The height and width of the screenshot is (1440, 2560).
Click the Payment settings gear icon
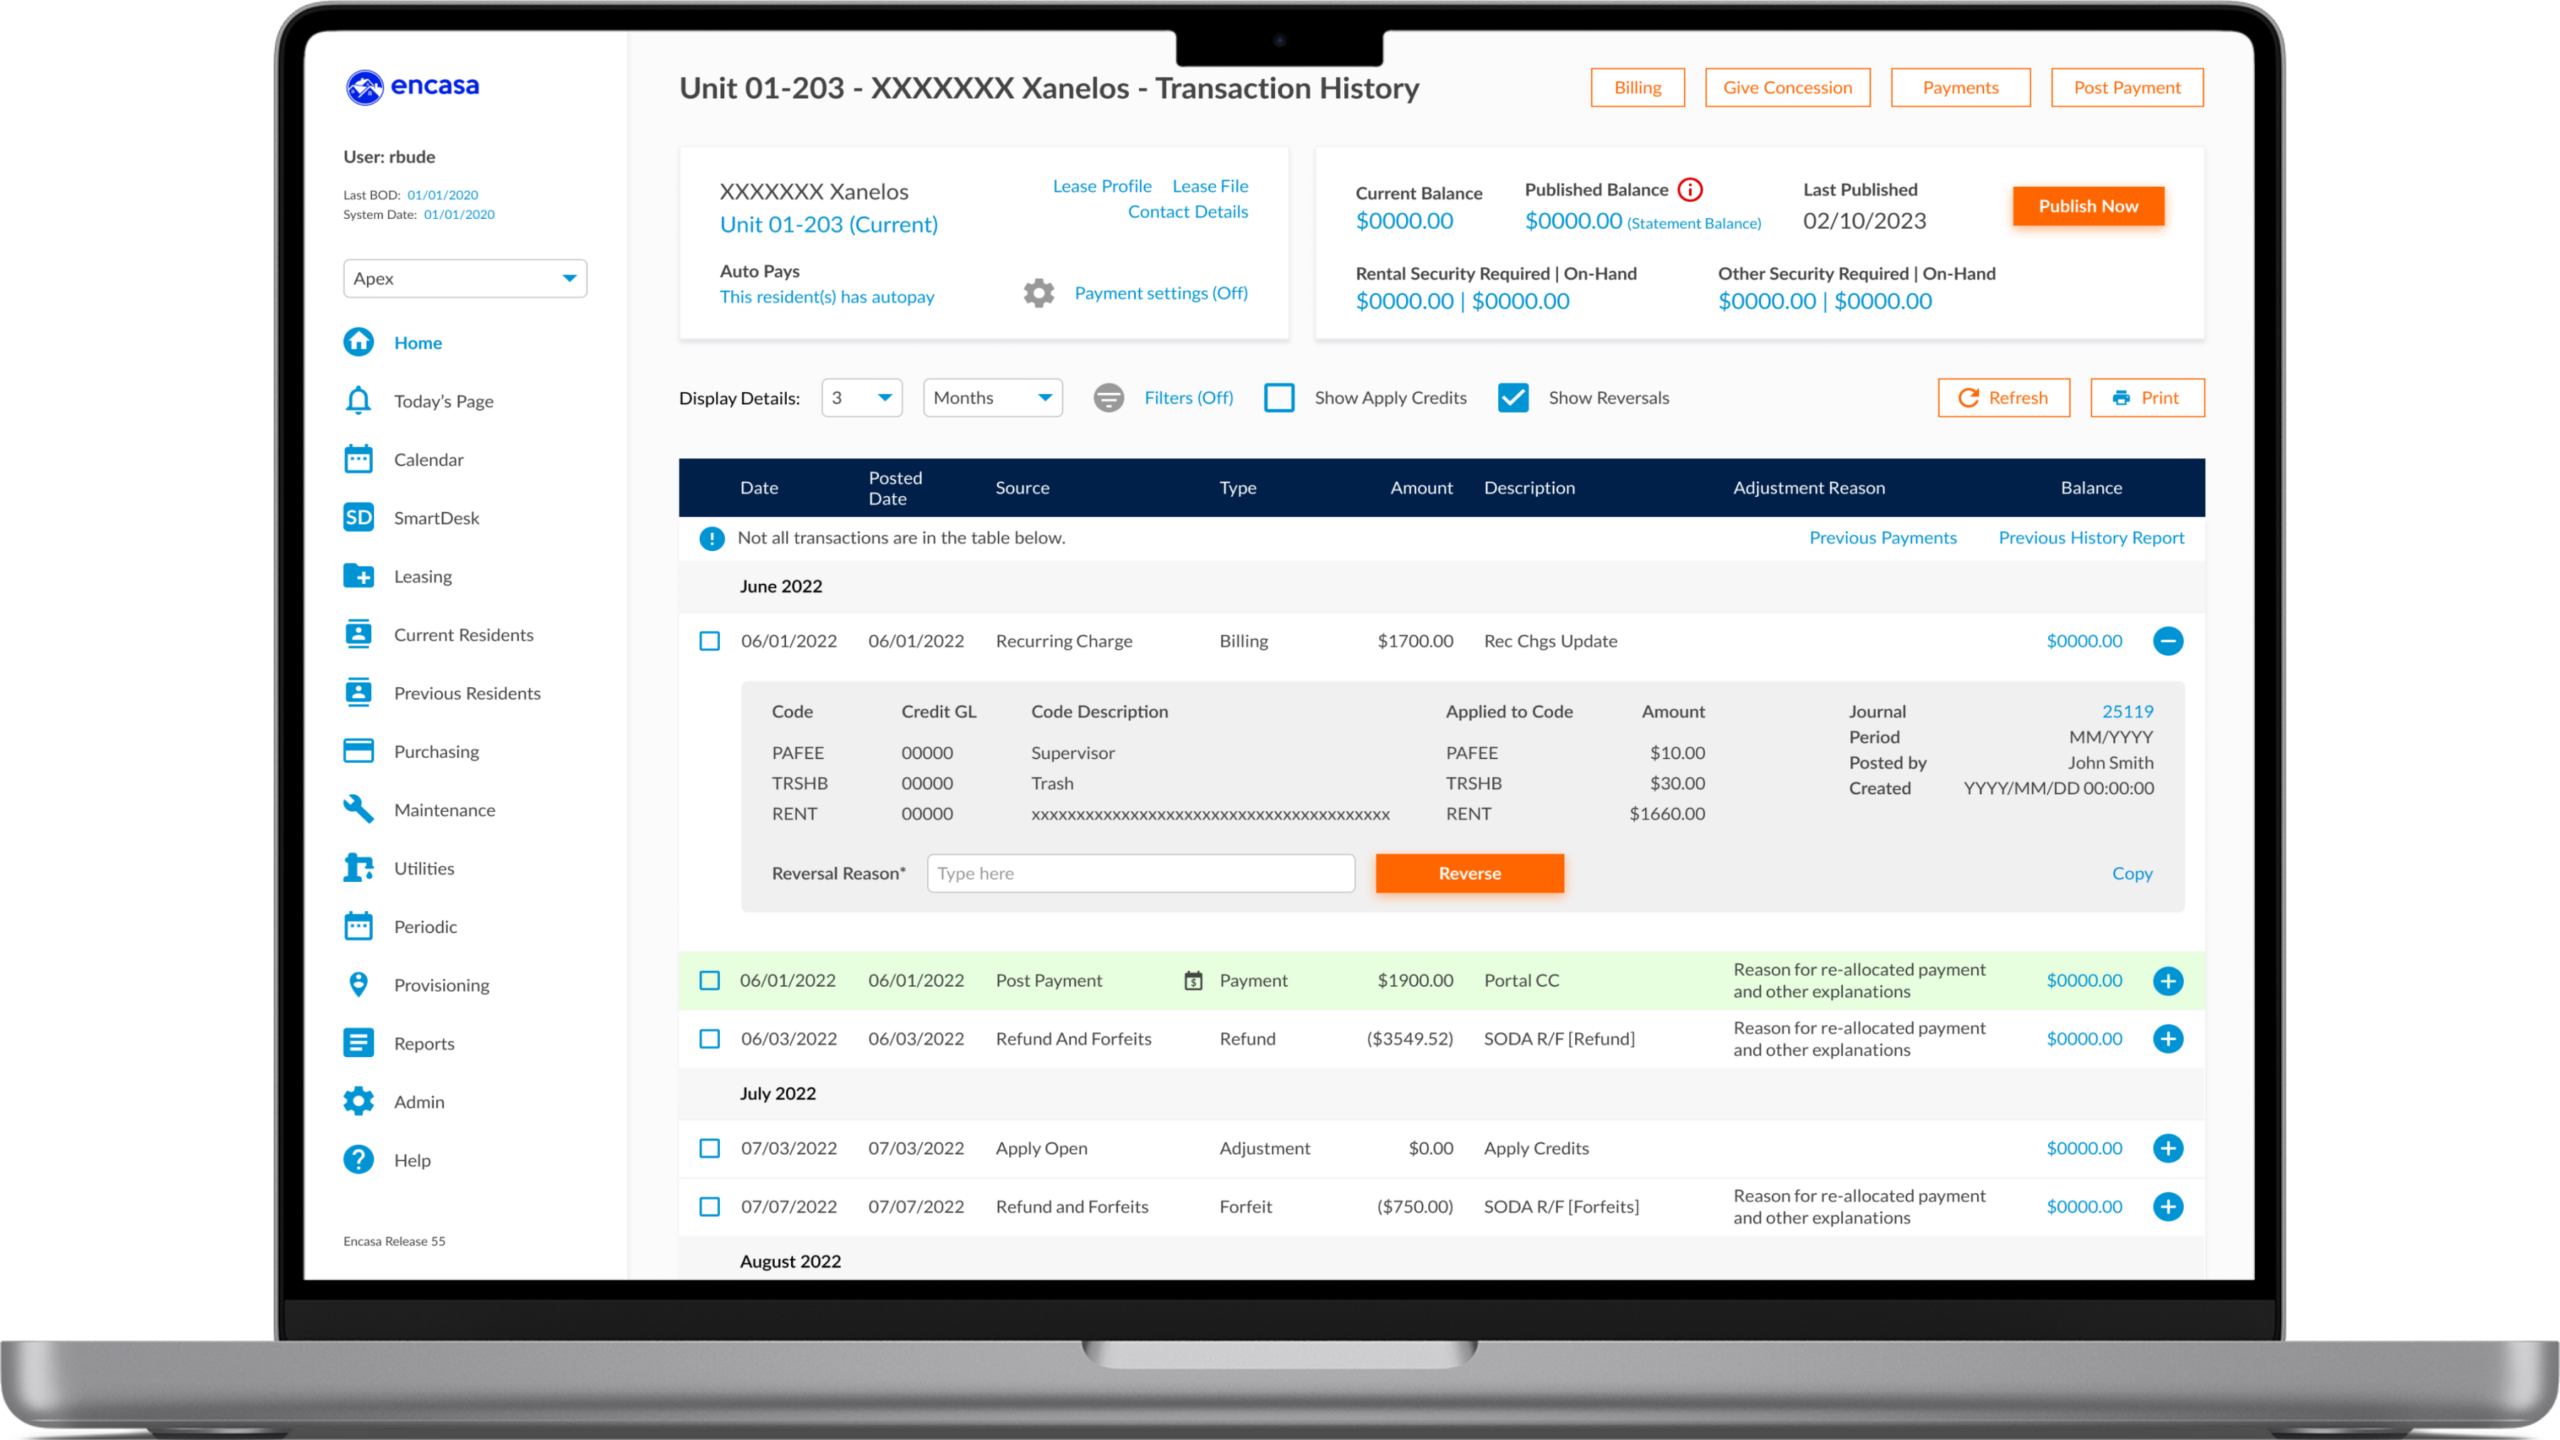pos(1039,293)
